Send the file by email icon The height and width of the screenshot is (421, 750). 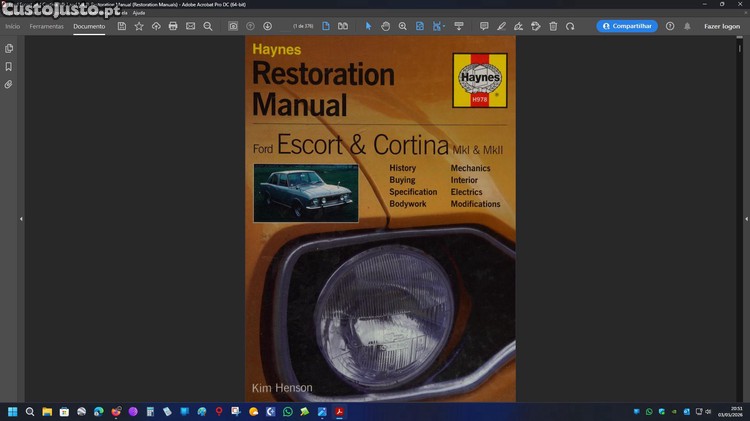[x=190, y=26]
